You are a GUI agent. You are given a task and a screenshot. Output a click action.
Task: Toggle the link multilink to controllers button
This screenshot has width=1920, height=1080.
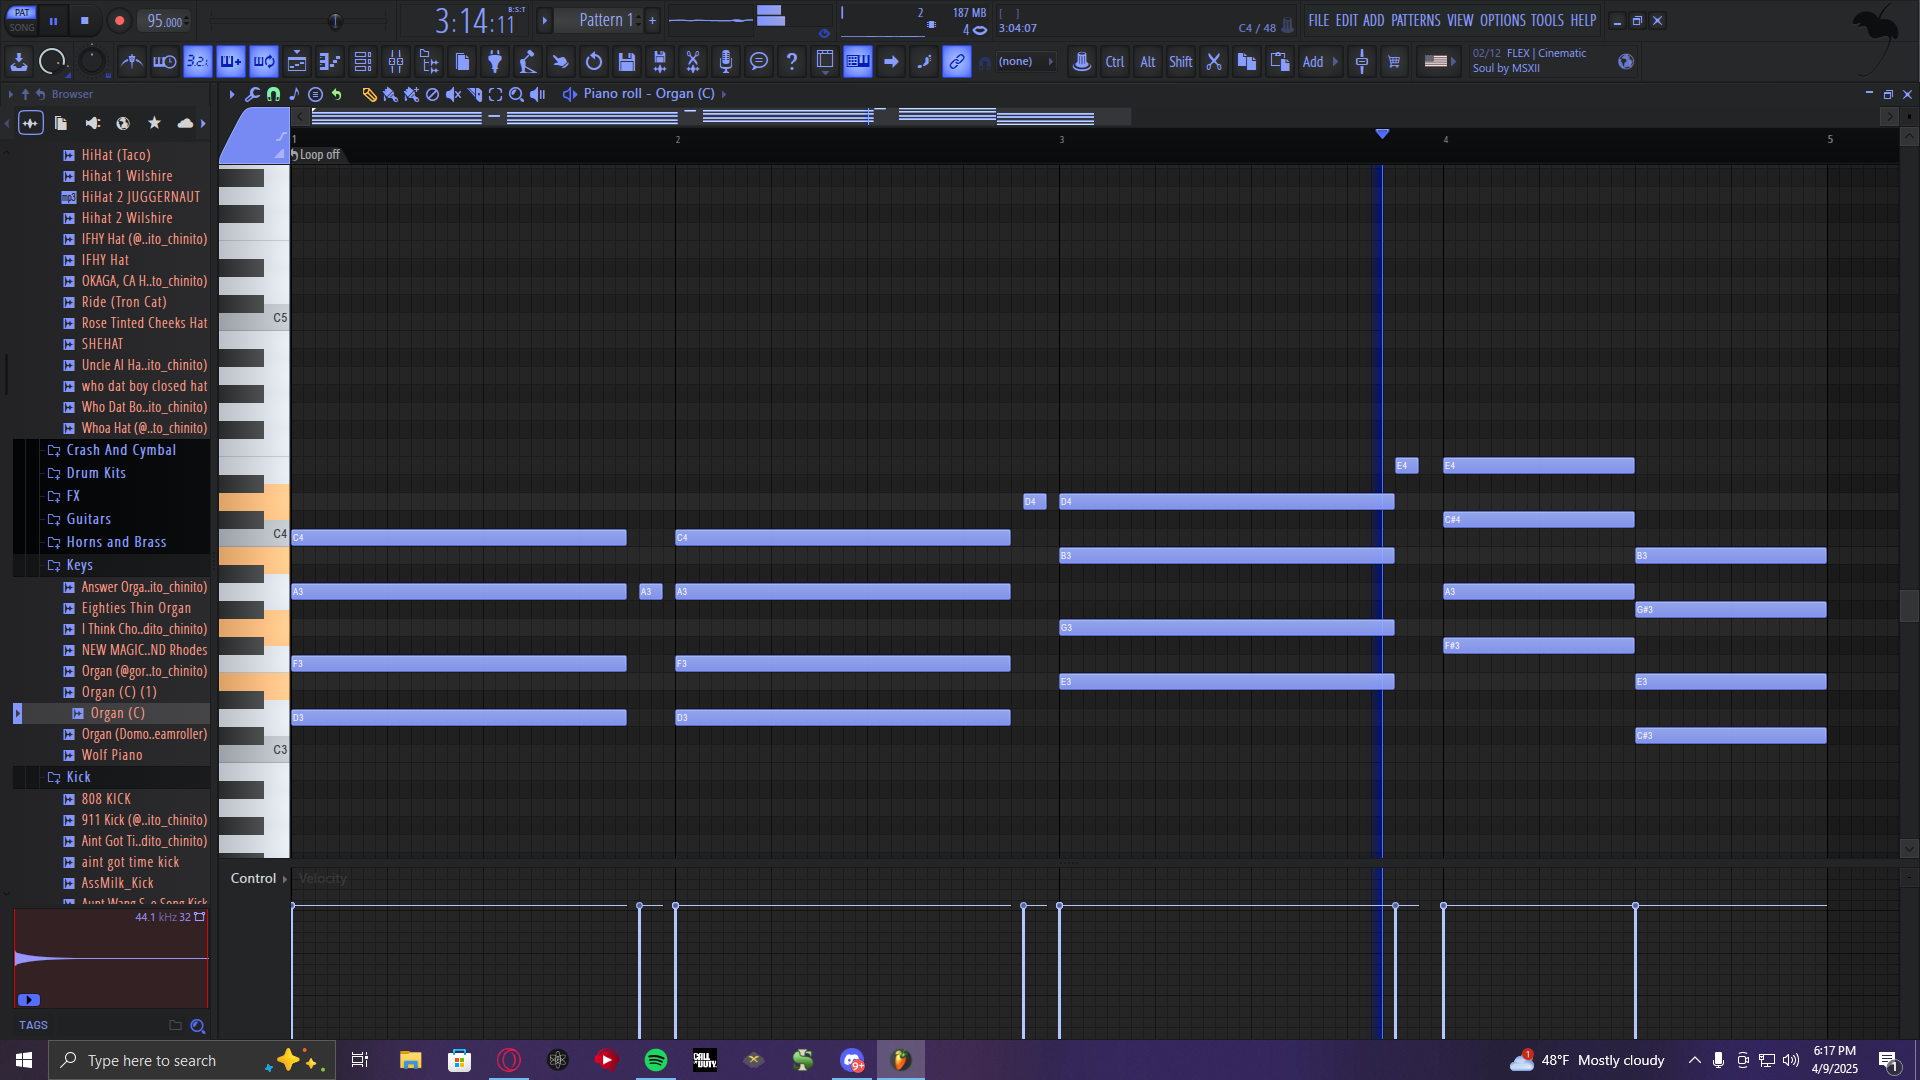pos(957,62)
